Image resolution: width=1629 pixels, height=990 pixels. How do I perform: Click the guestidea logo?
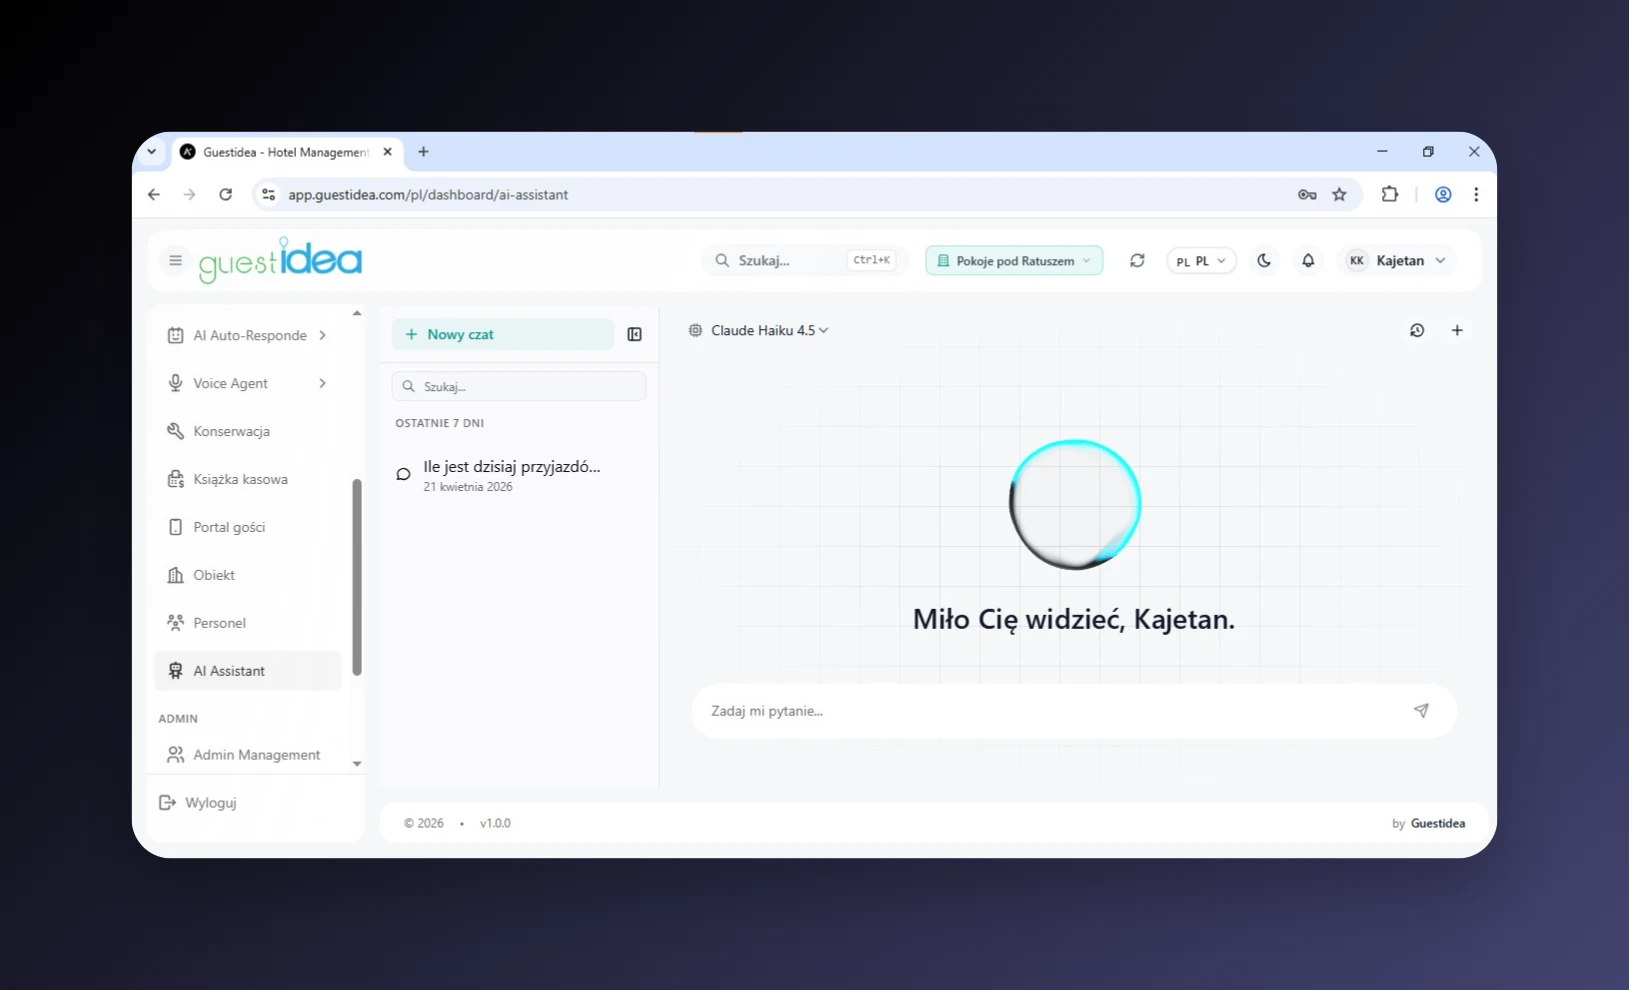(281, 261)
